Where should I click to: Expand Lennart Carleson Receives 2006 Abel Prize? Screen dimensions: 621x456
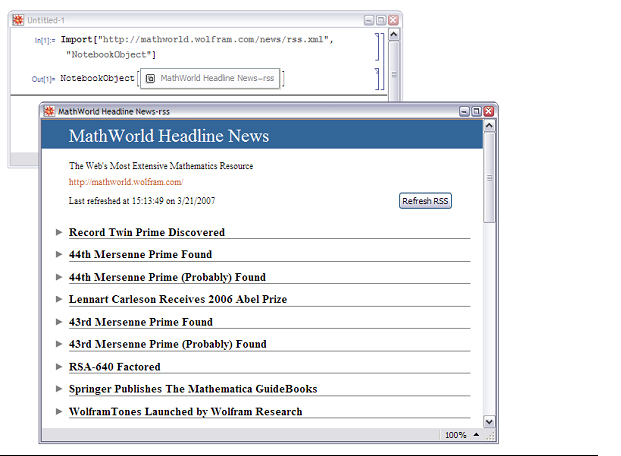pos(59,299)
